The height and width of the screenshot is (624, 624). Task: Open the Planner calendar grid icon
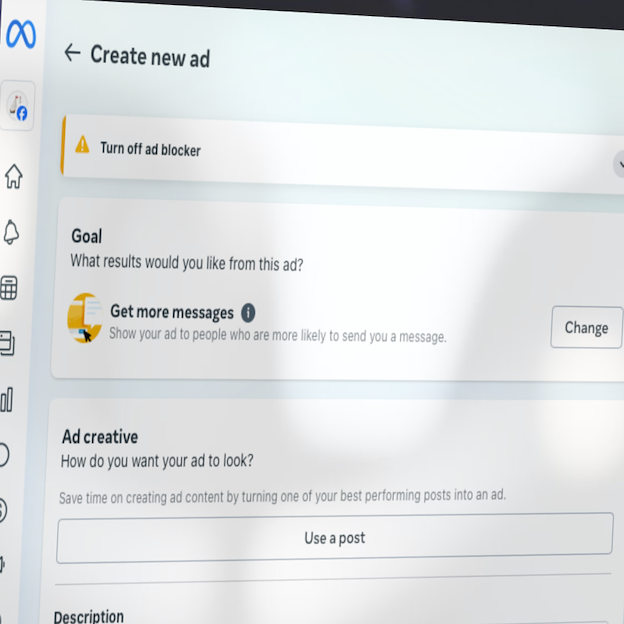click(x=8, y=288)
